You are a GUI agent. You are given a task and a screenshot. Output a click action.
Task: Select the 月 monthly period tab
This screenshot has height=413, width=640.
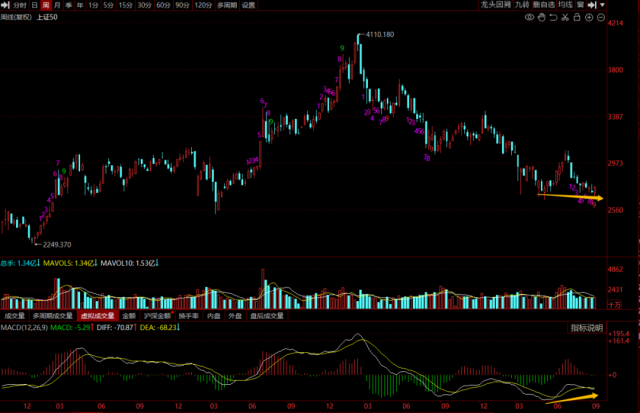(57, 5)
